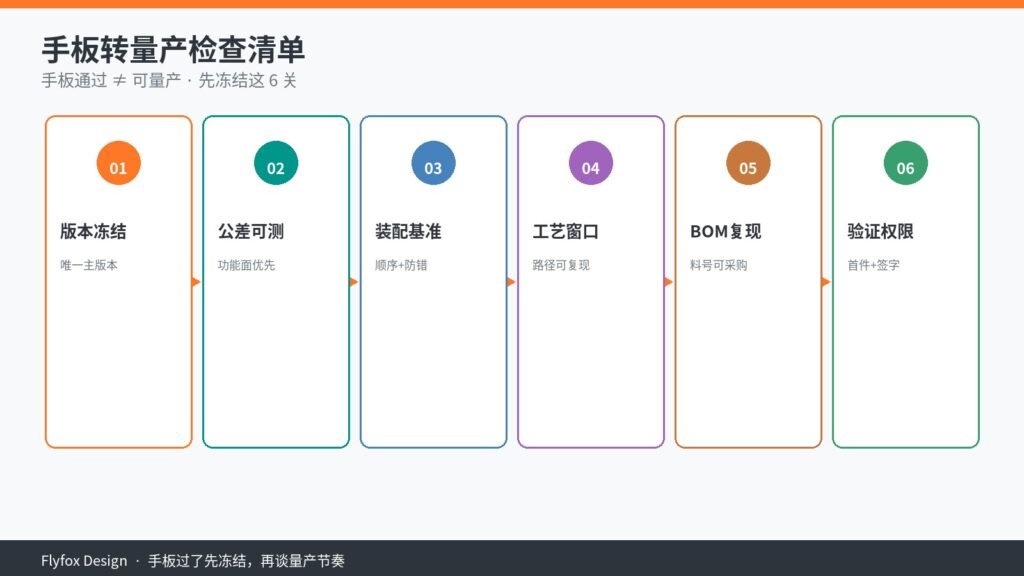Click the text 料号可采购
The height and width of the screenshot is (576, 1024).
[x=718, y=265]
